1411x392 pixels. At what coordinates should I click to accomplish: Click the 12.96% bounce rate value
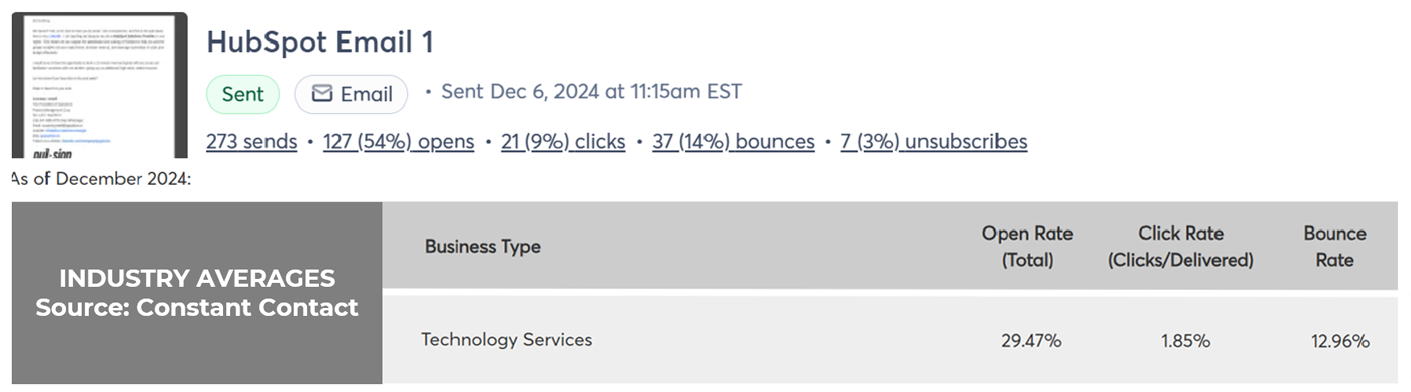coord(1340,341)
